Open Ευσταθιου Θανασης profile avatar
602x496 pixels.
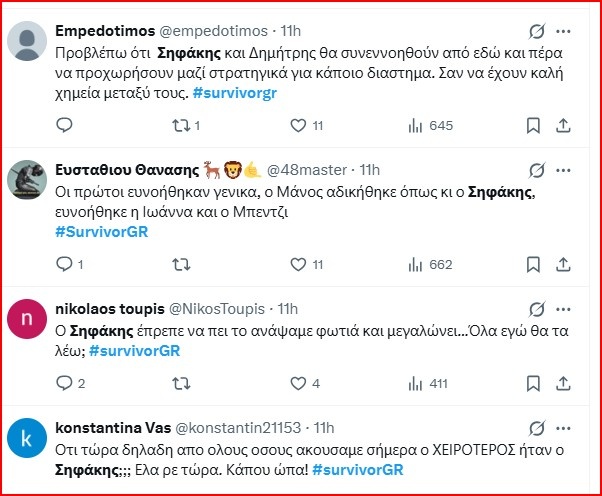(26, 180)
